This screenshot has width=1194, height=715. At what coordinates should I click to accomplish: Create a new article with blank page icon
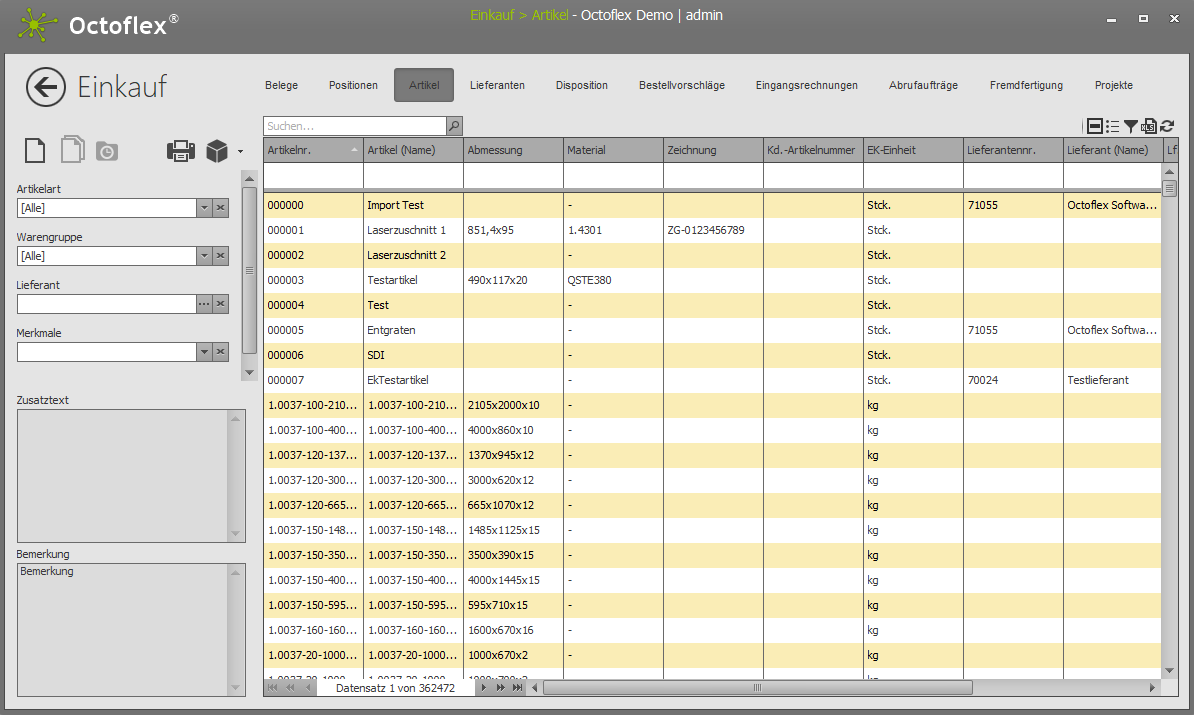[x=35, y=151]
